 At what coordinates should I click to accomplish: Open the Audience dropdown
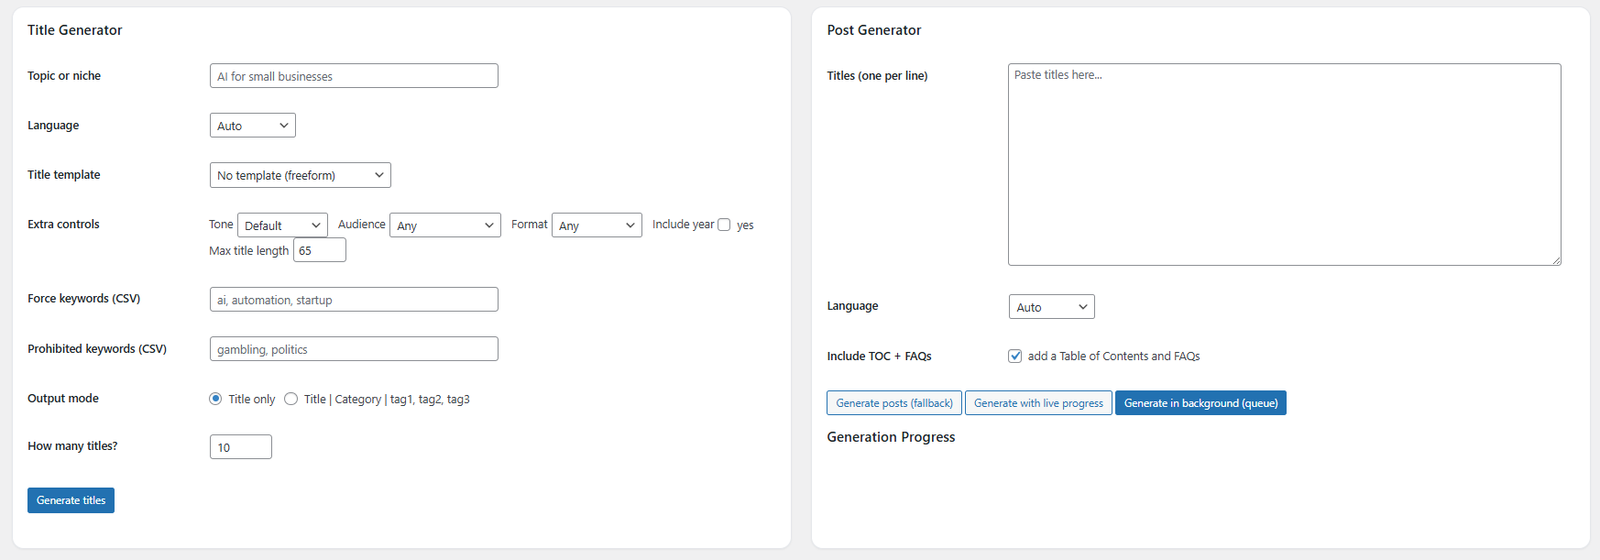pyautogui.click(x=444, y=226)
